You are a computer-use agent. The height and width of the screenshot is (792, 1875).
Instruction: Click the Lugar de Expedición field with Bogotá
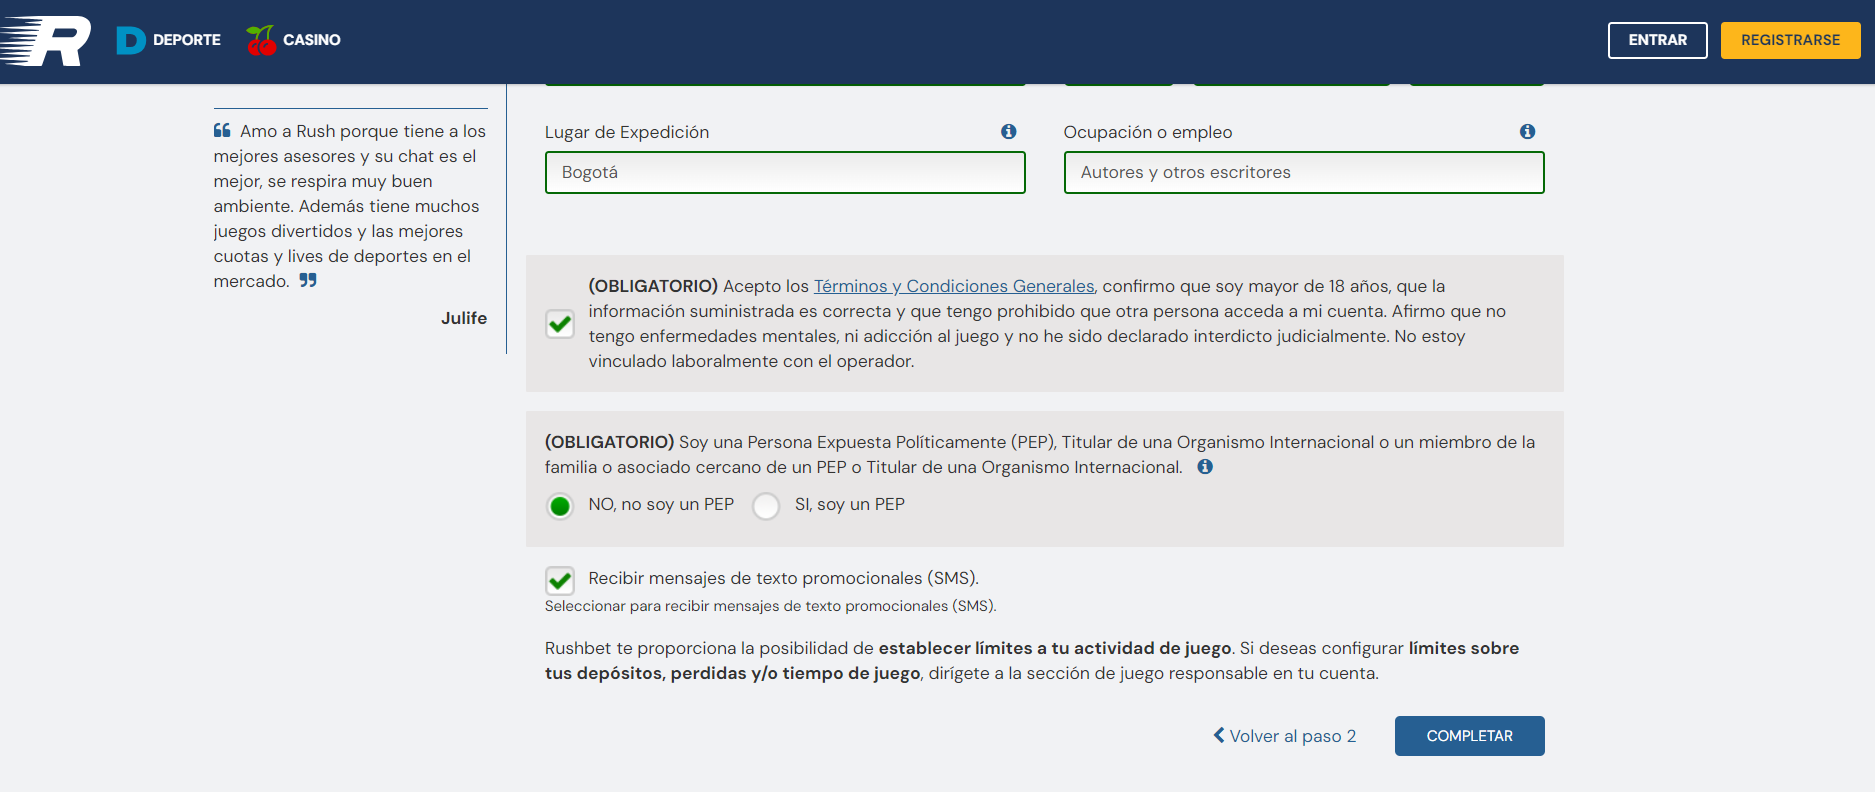(785, 172)
